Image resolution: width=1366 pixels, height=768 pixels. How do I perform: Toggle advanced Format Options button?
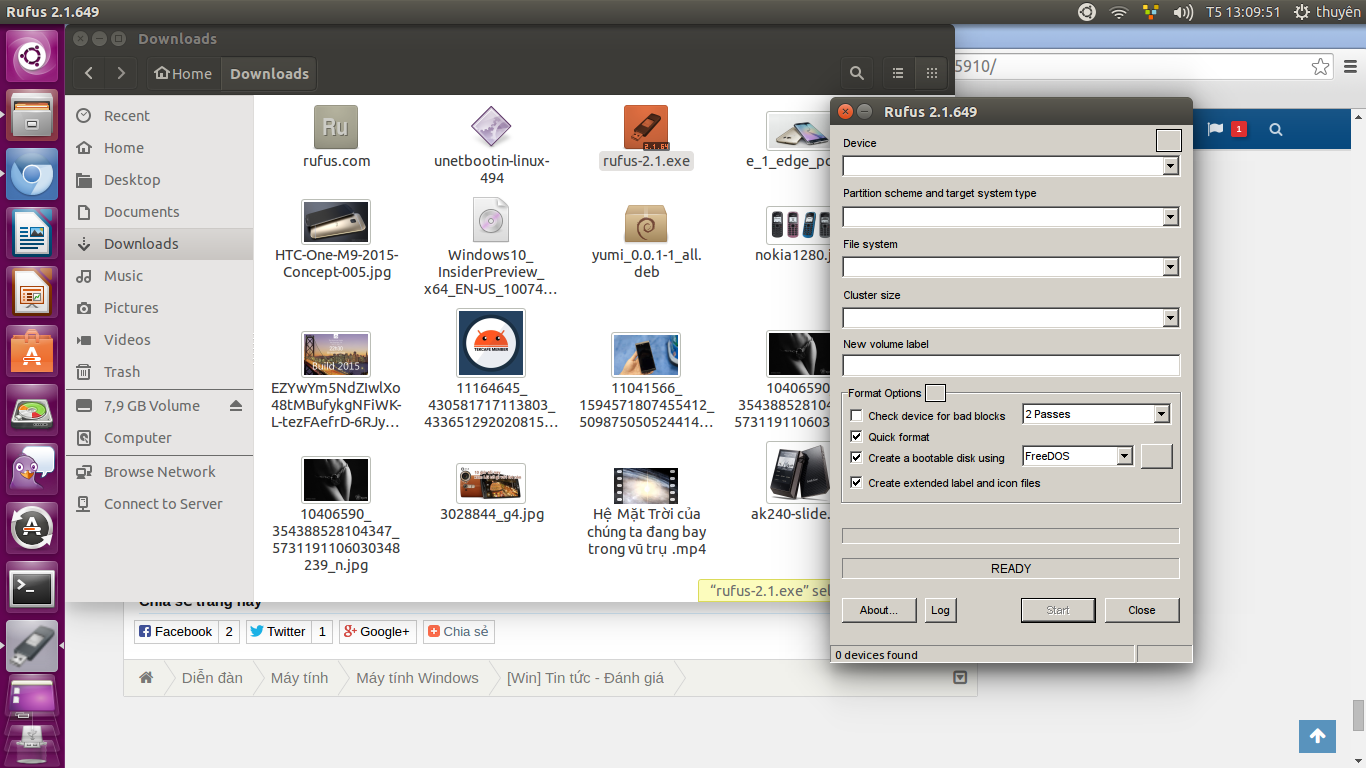click(935, 393)
